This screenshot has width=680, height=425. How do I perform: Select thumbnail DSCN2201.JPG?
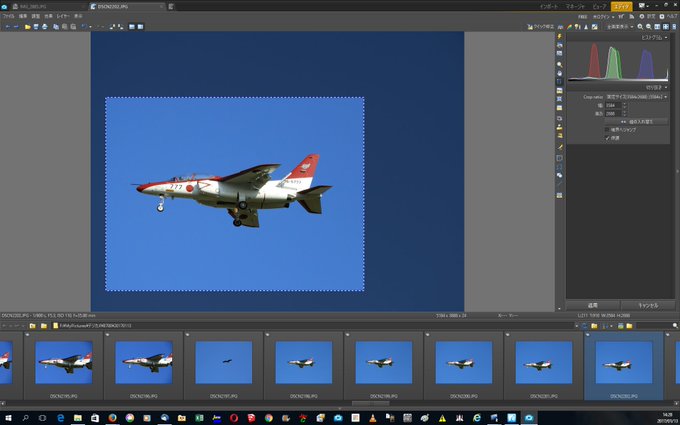(543, 366)
